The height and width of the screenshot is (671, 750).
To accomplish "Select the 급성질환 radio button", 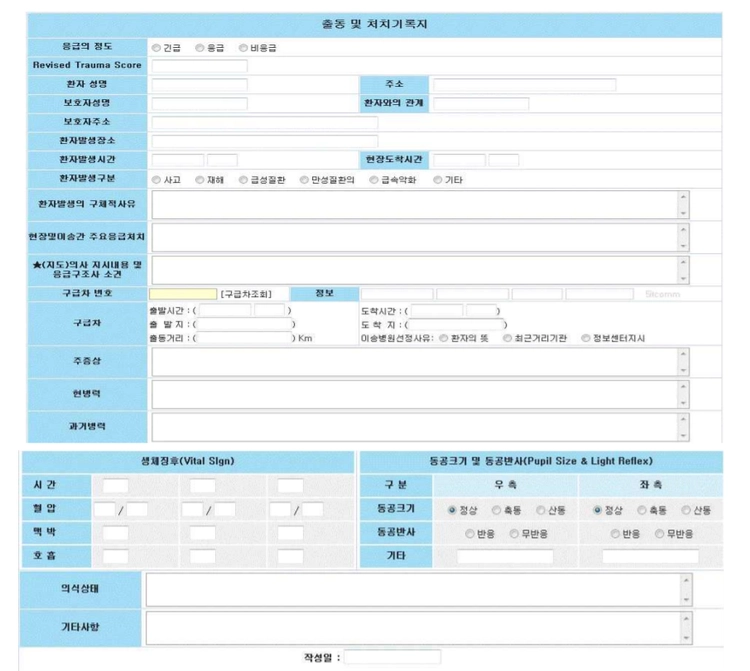I will pos(243,180).
